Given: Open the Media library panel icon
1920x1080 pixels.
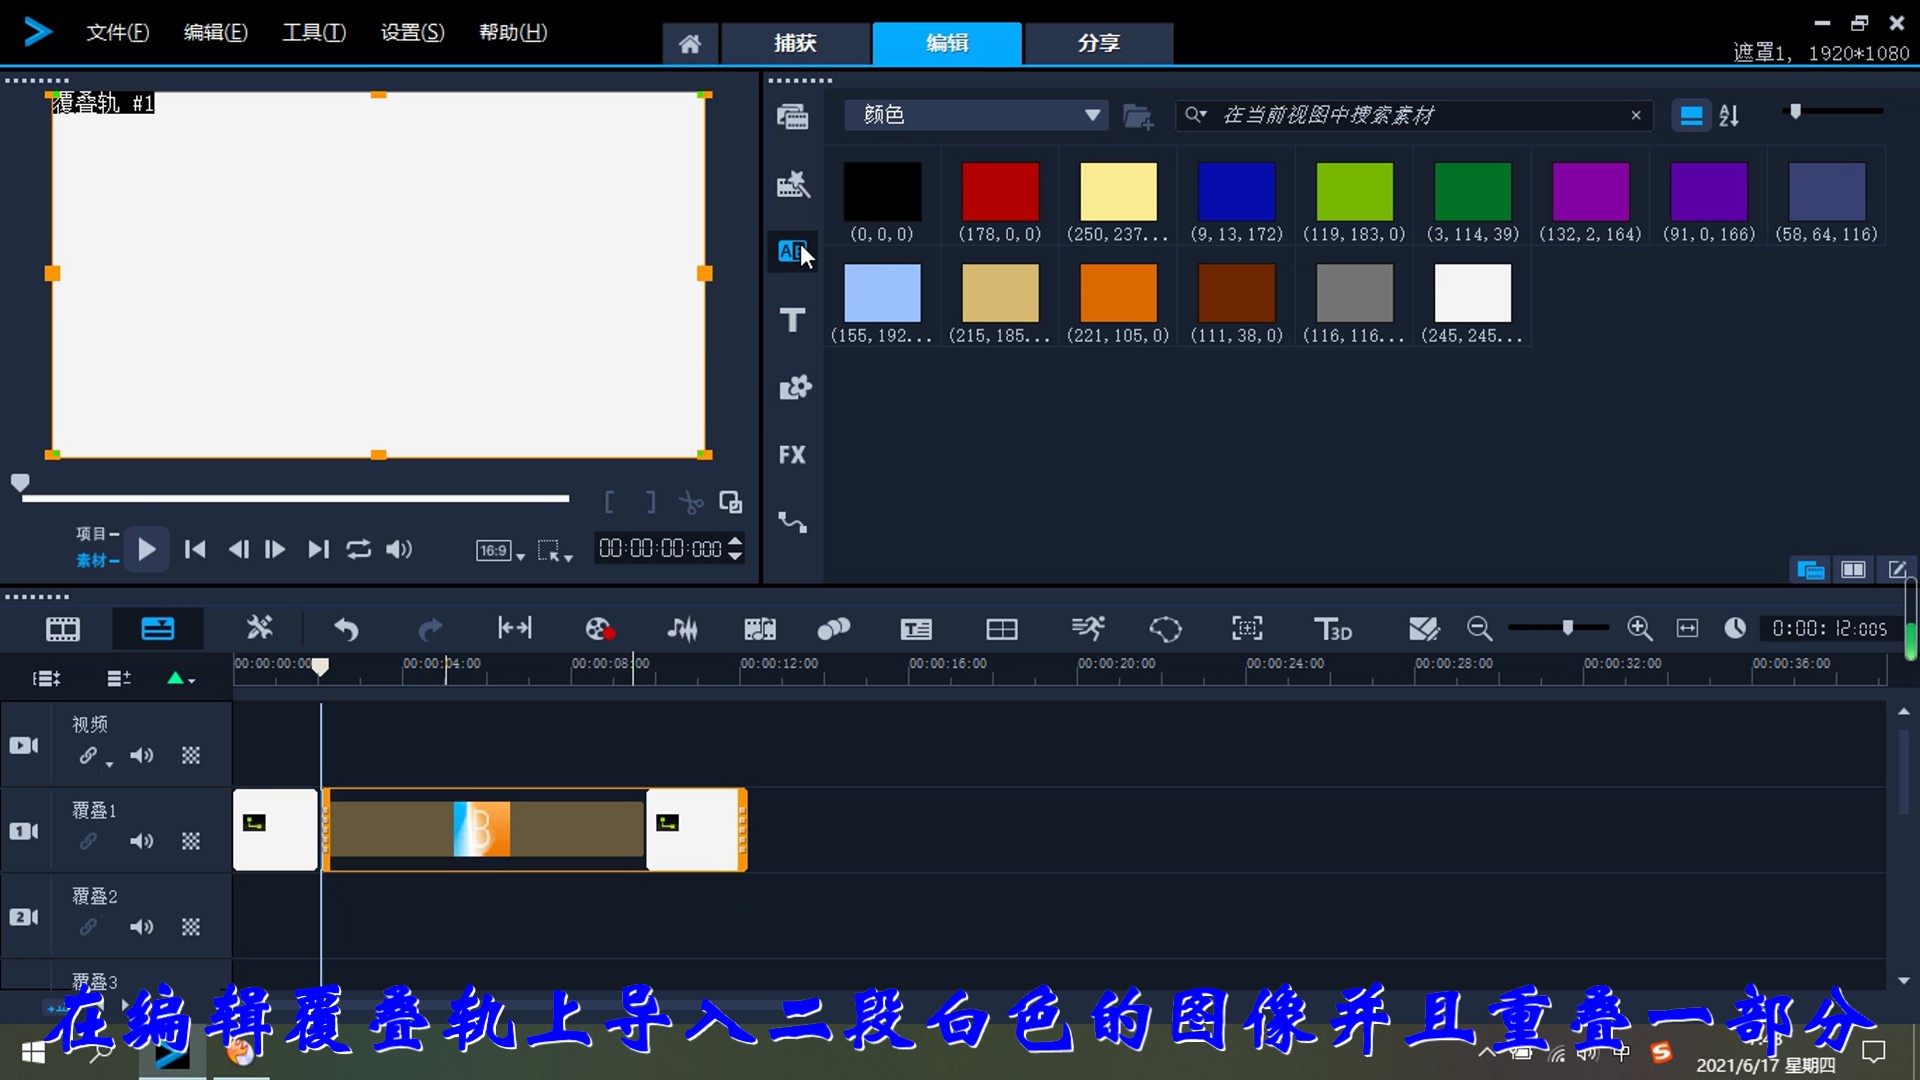Looking at the screenshot, I should tap(792, 117).
